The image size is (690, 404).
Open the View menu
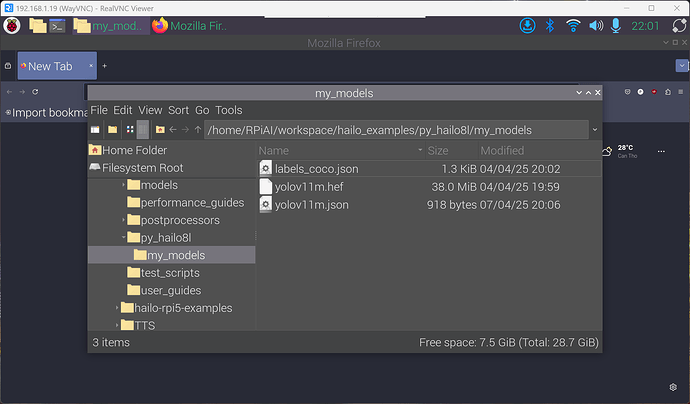coord(150,110)
